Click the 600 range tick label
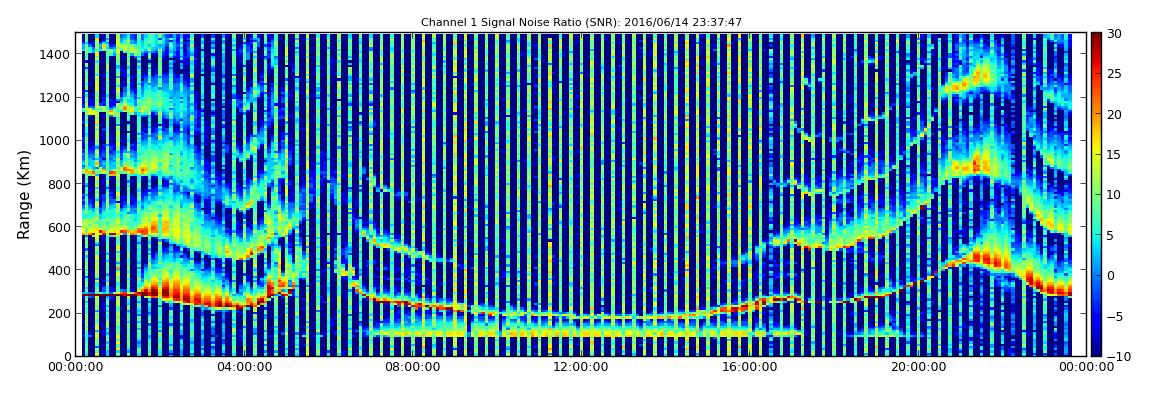This screenshot has height=407, width=1150. coord(59,227)
